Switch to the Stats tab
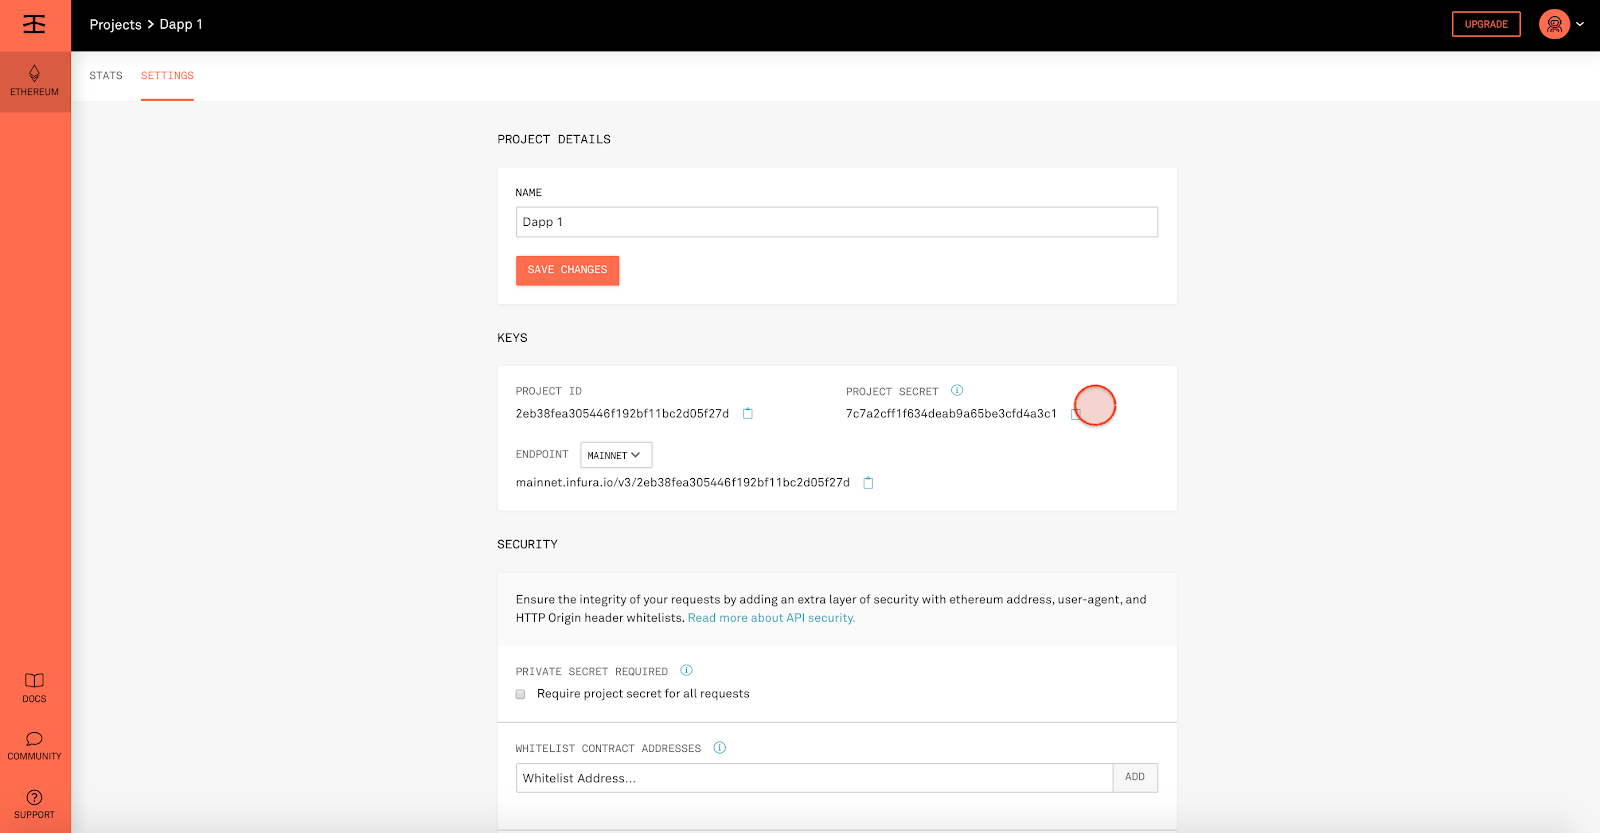 point(106,76)
